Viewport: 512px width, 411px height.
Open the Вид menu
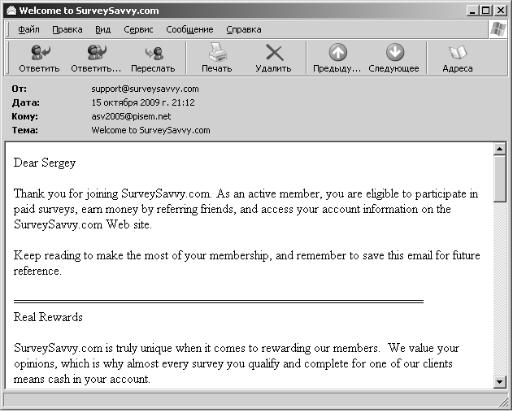pyautogui.click(x=103, y=30)
